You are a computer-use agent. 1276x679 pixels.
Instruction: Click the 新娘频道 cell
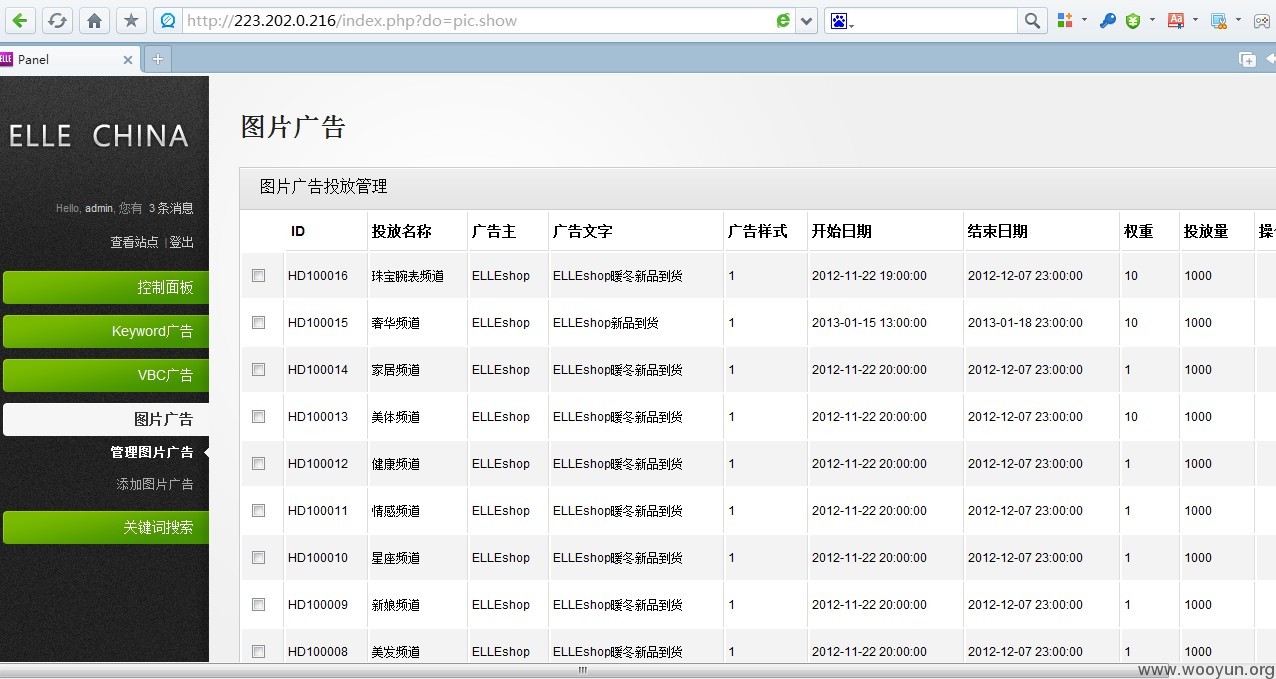click(x=395, y=605)
